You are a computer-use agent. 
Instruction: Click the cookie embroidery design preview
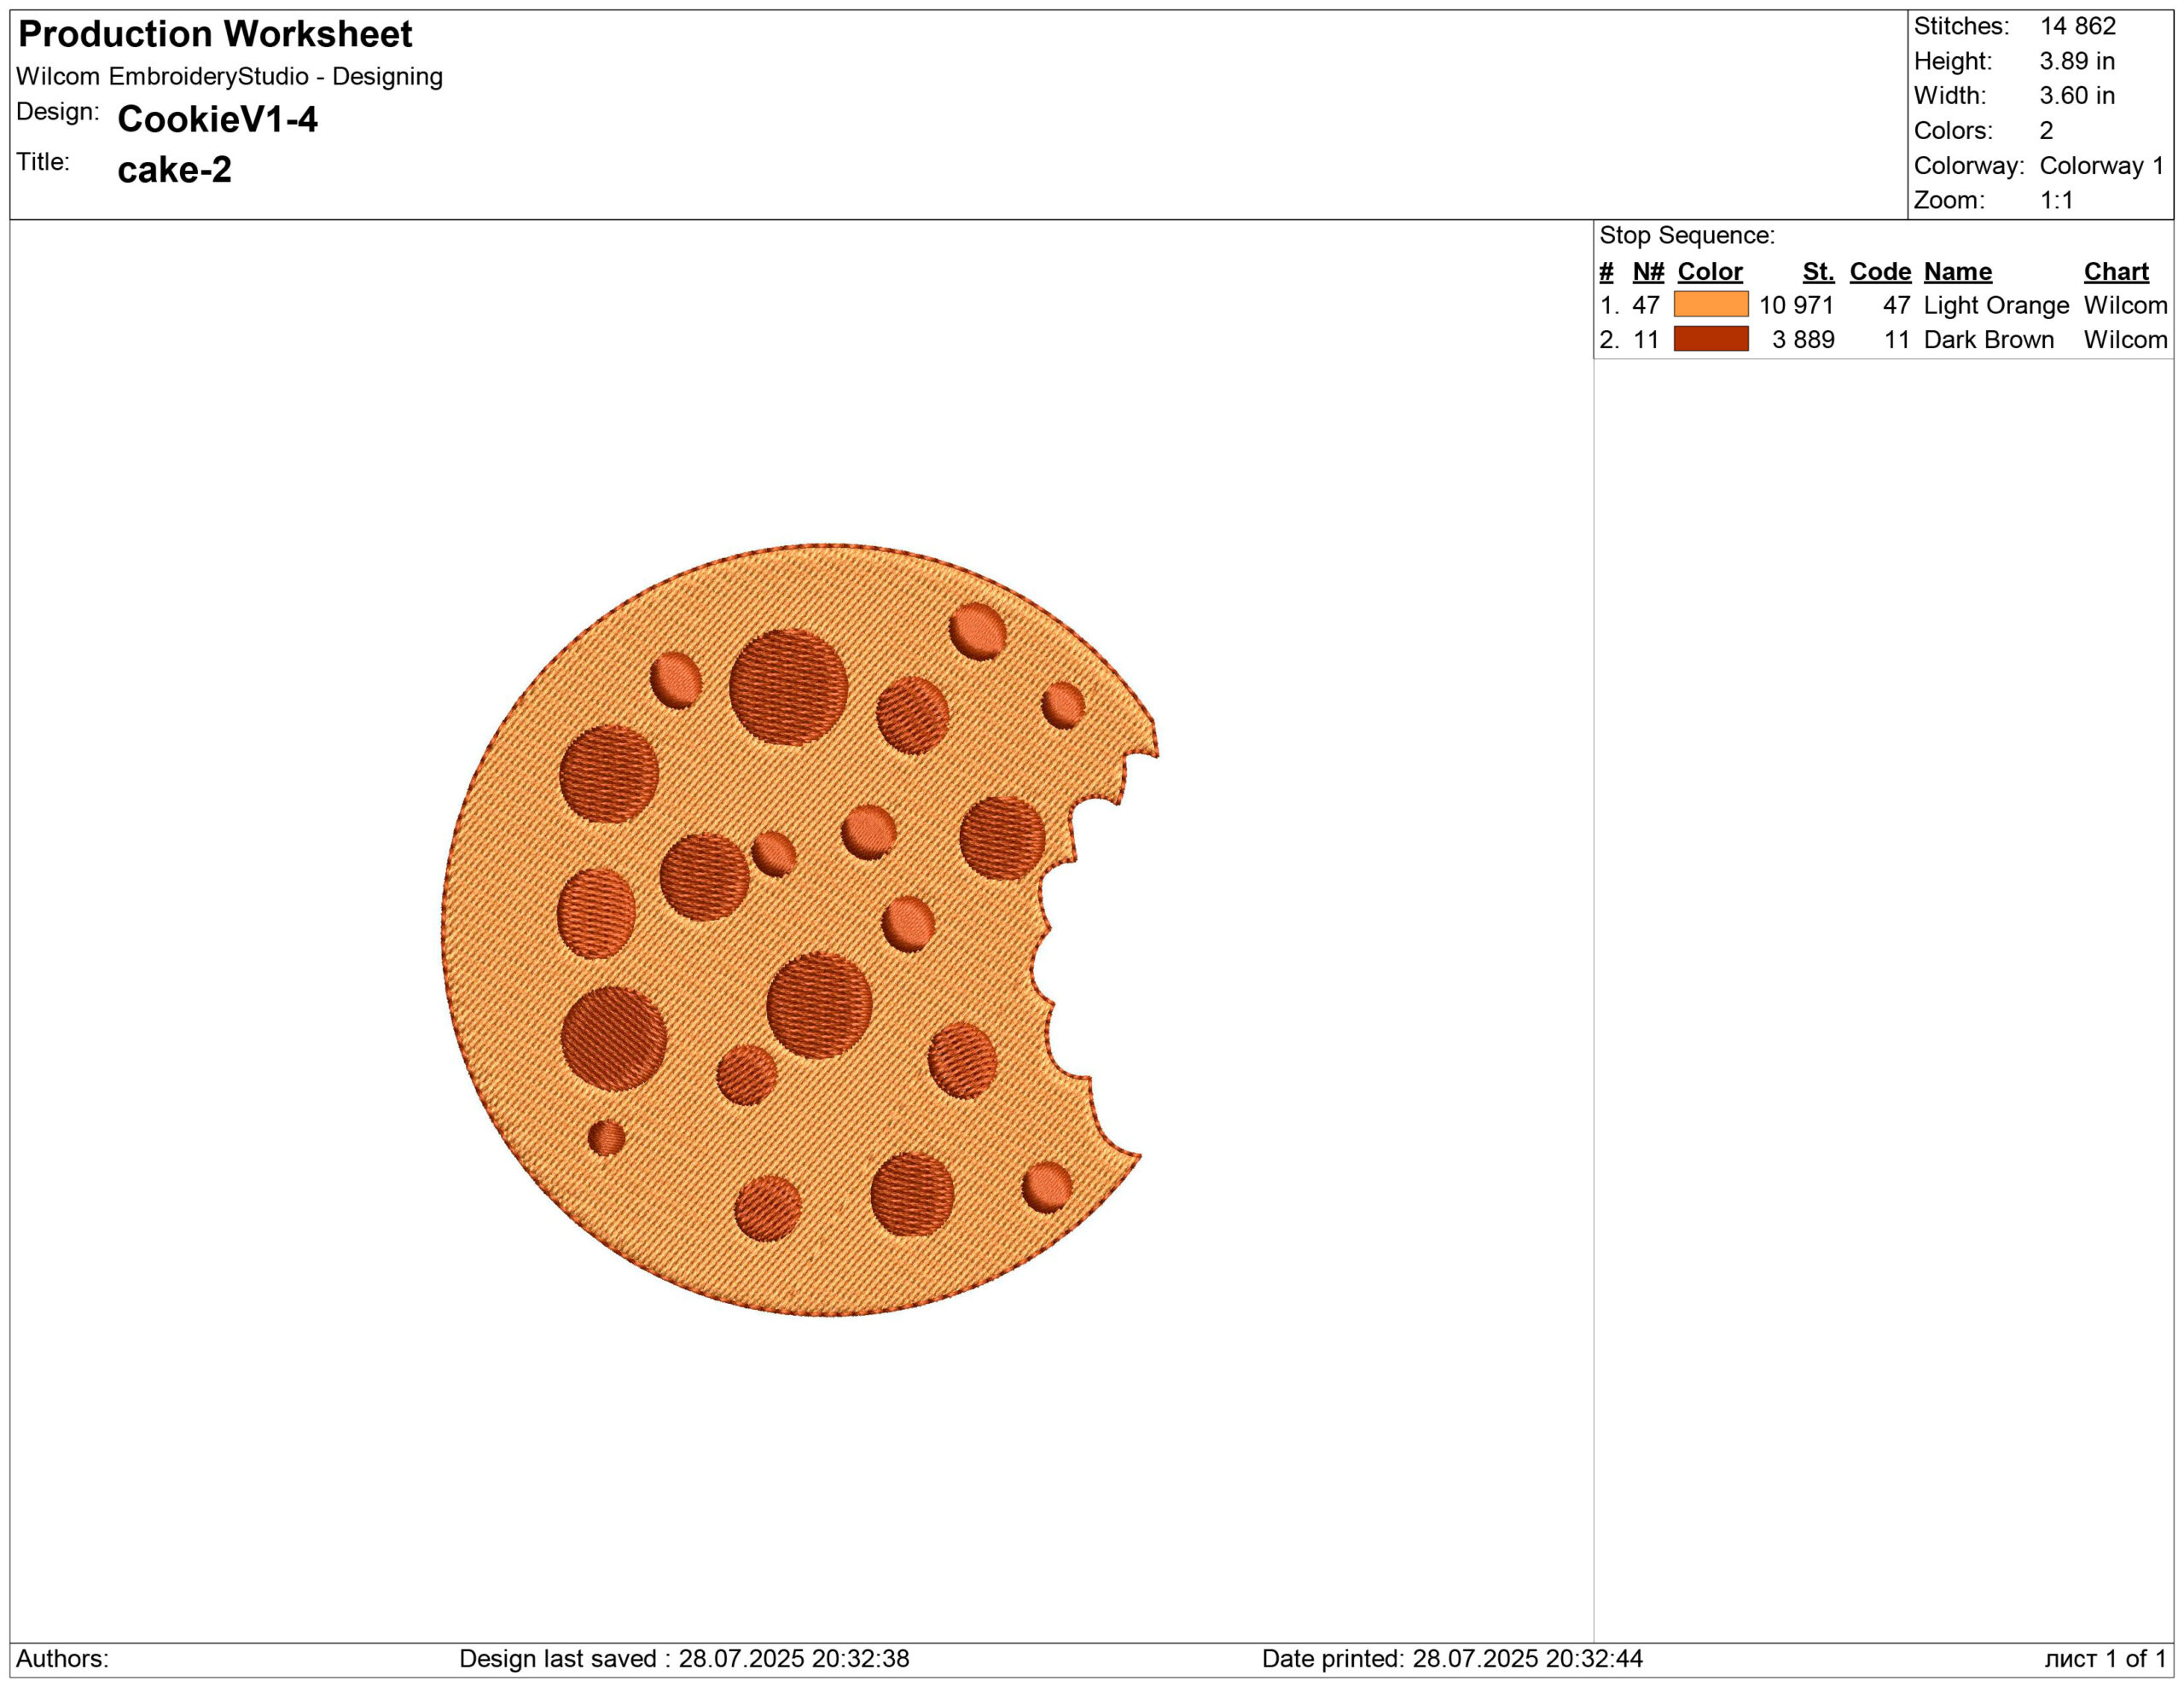790,930
